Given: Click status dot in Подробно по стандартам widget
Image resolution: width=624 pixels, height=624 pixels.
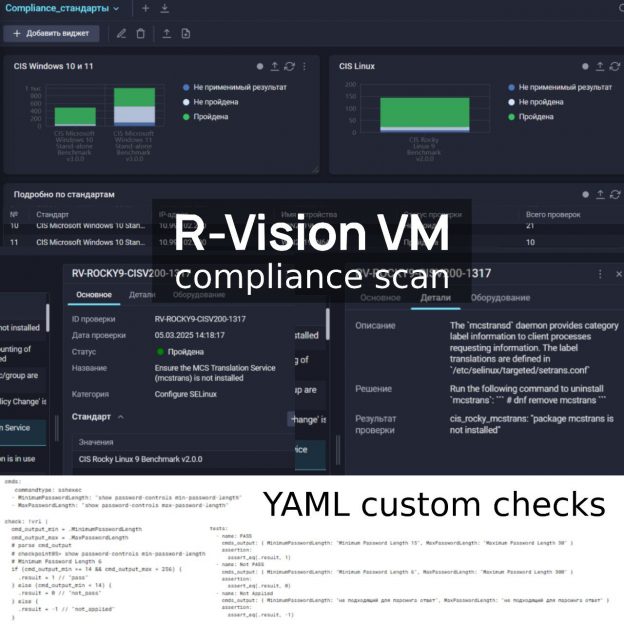Looking at the screenshot, I should [585, 195].
